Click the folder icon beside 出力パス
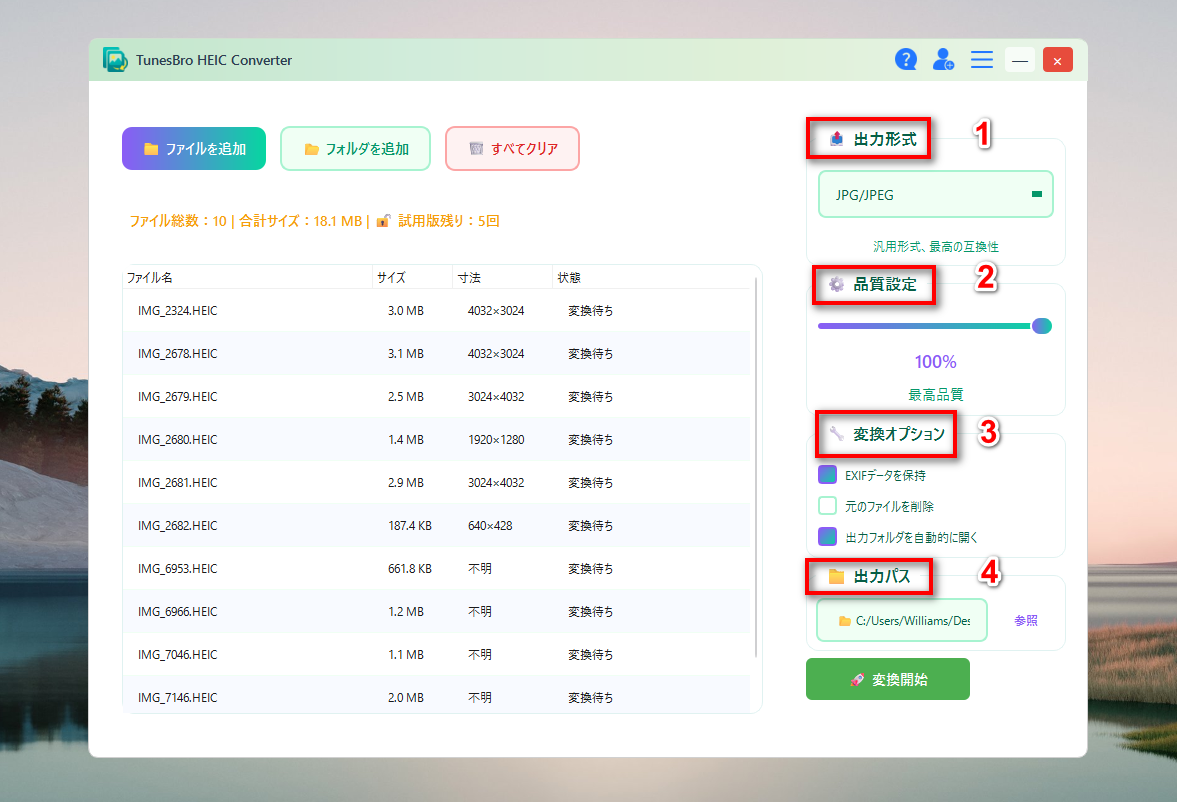This screenshot has height=802, width=1177. [x=837, y=576]
